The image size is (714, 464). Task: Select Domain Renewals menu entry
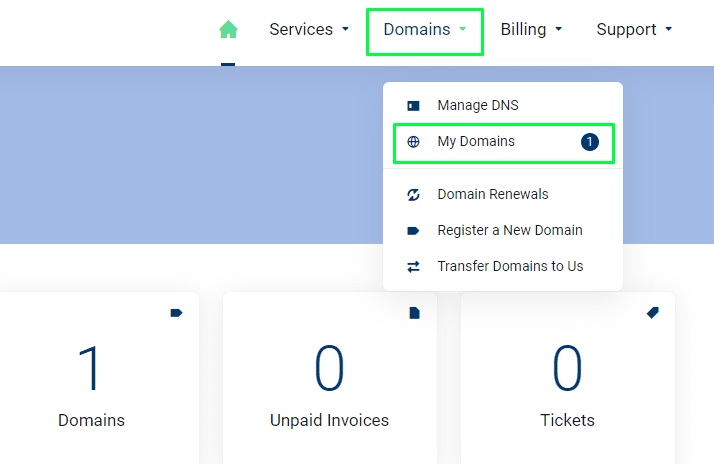click(x=503, y=194)
